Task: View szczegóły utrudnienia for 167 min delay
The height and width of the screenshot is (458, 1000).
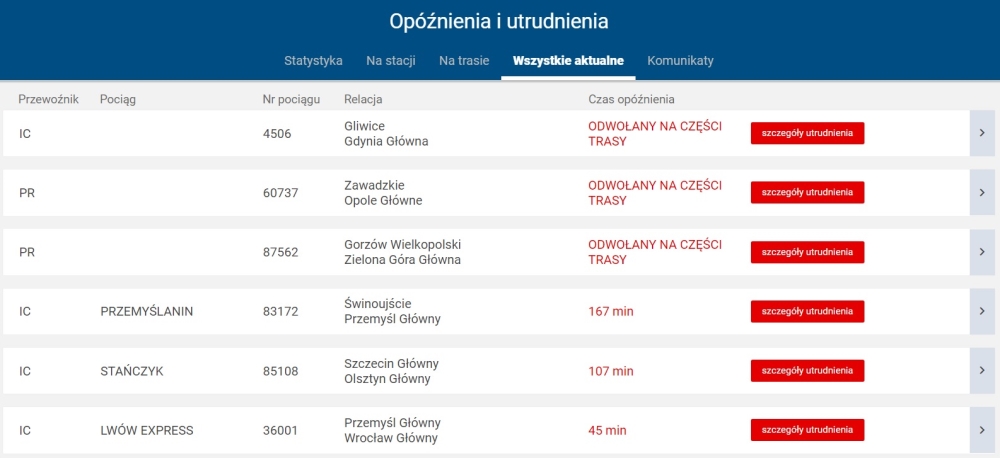Action: (807, 311)
